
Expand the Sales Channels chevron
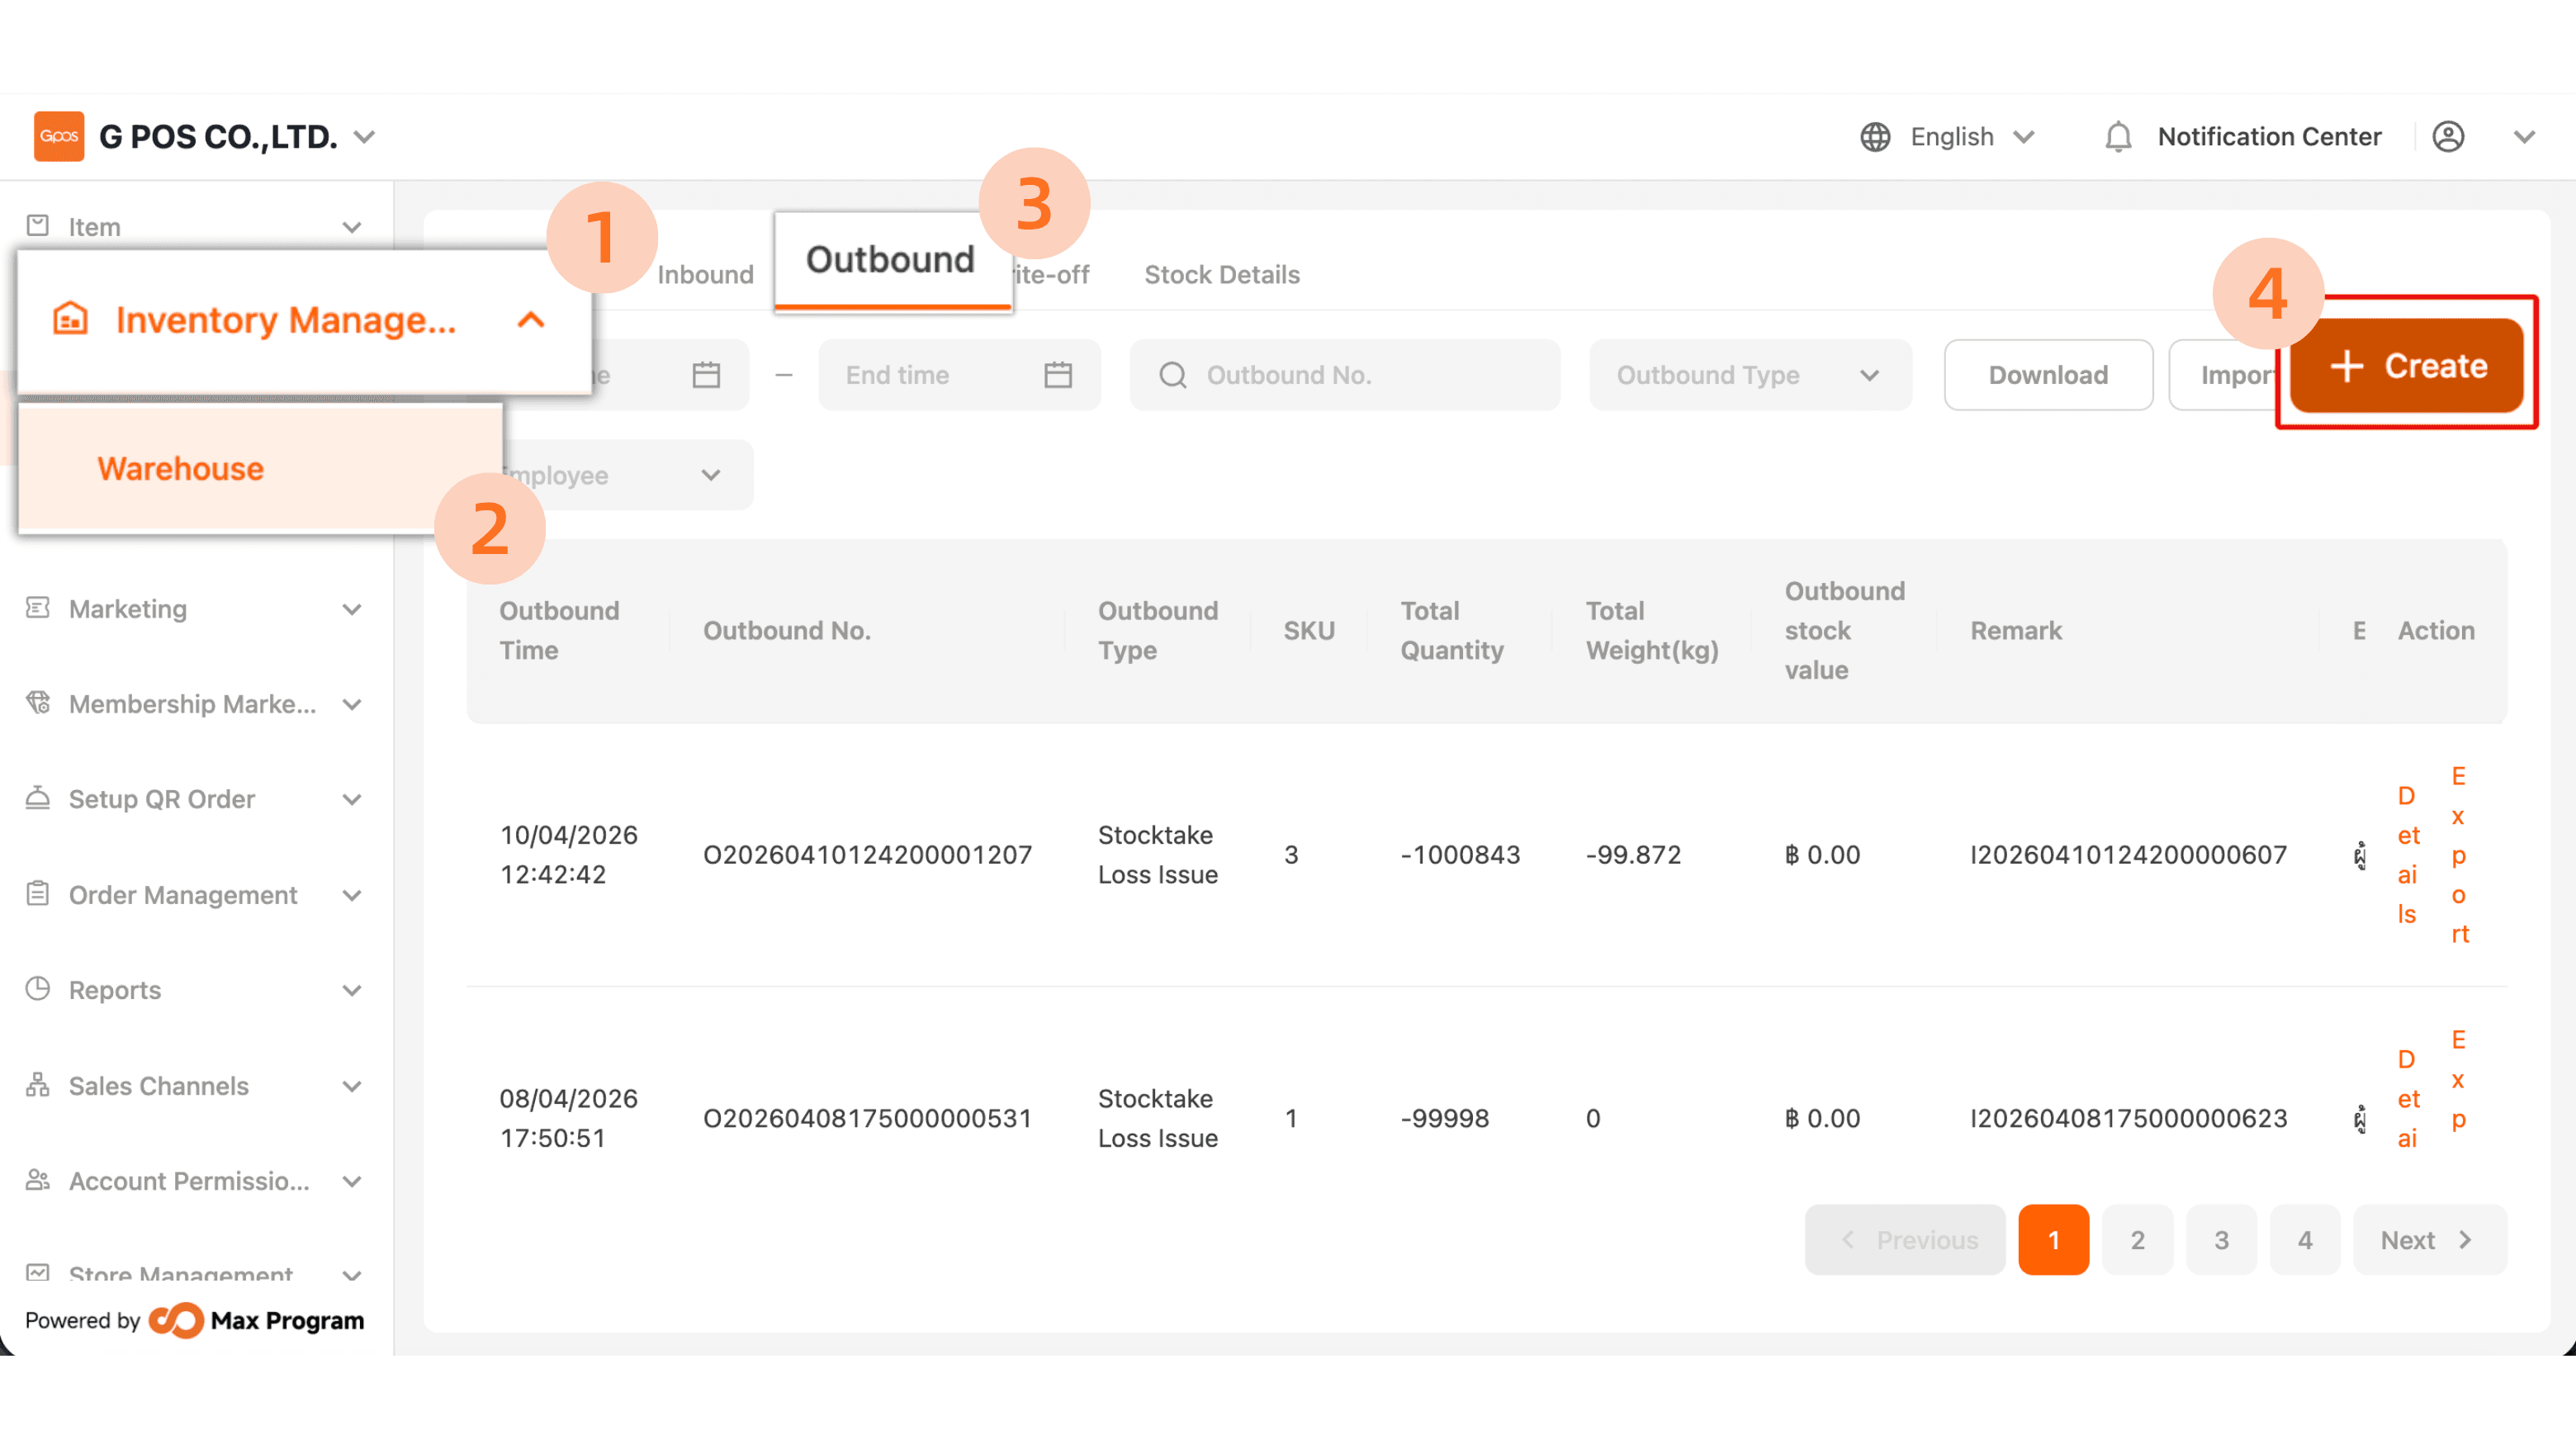[x=352, y=1086]
